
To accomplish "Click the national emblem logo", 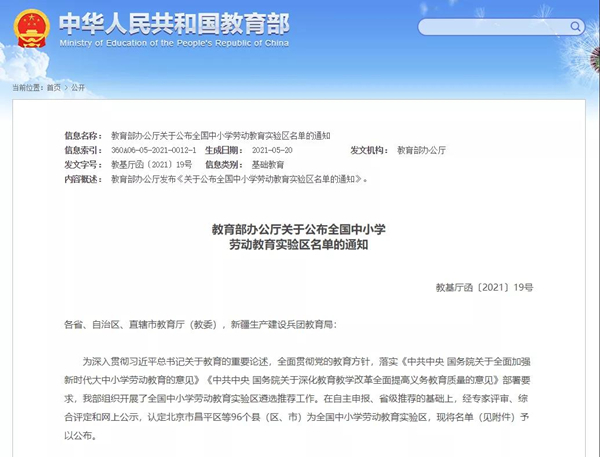I will [x=29, y=32].
